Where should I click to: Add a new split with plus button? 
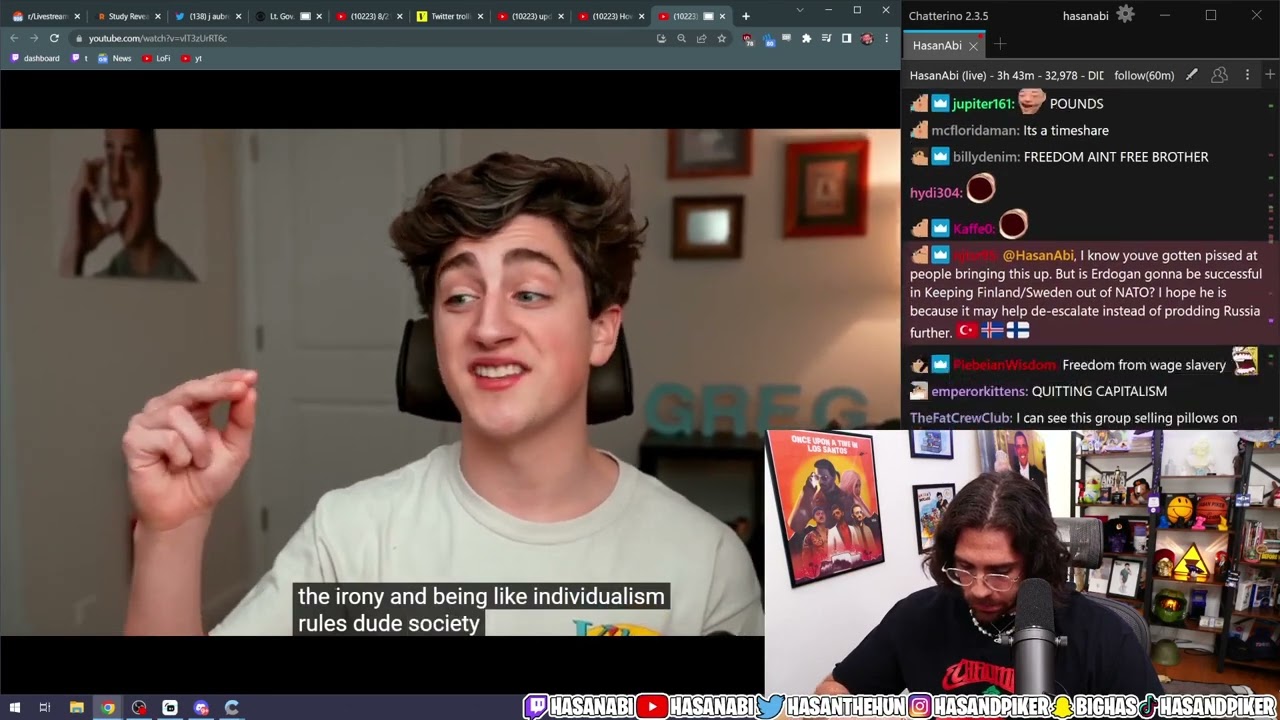point(1270,75)
